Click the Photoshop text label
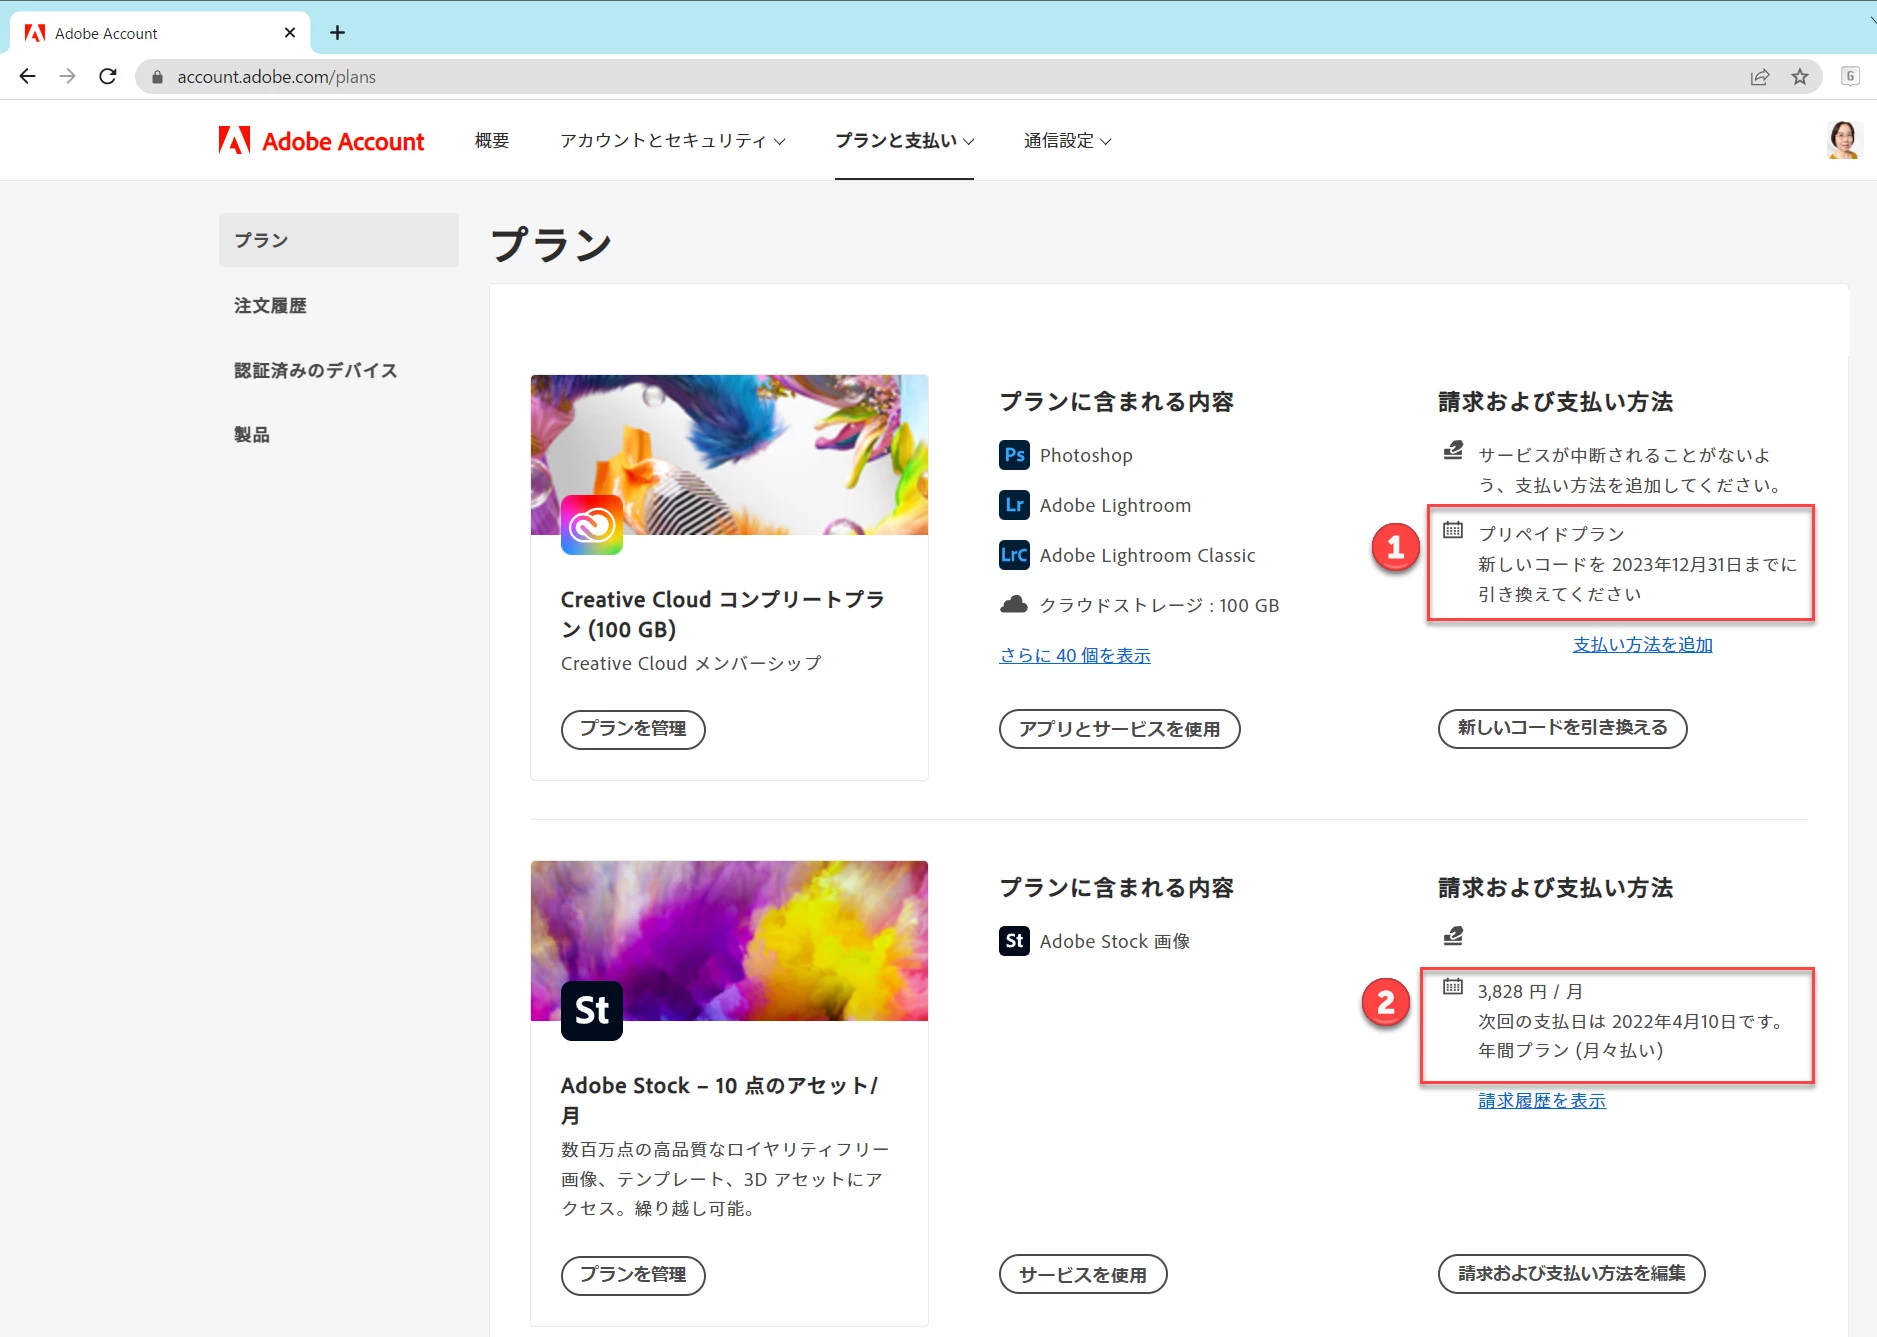 tap(1086, 455)
